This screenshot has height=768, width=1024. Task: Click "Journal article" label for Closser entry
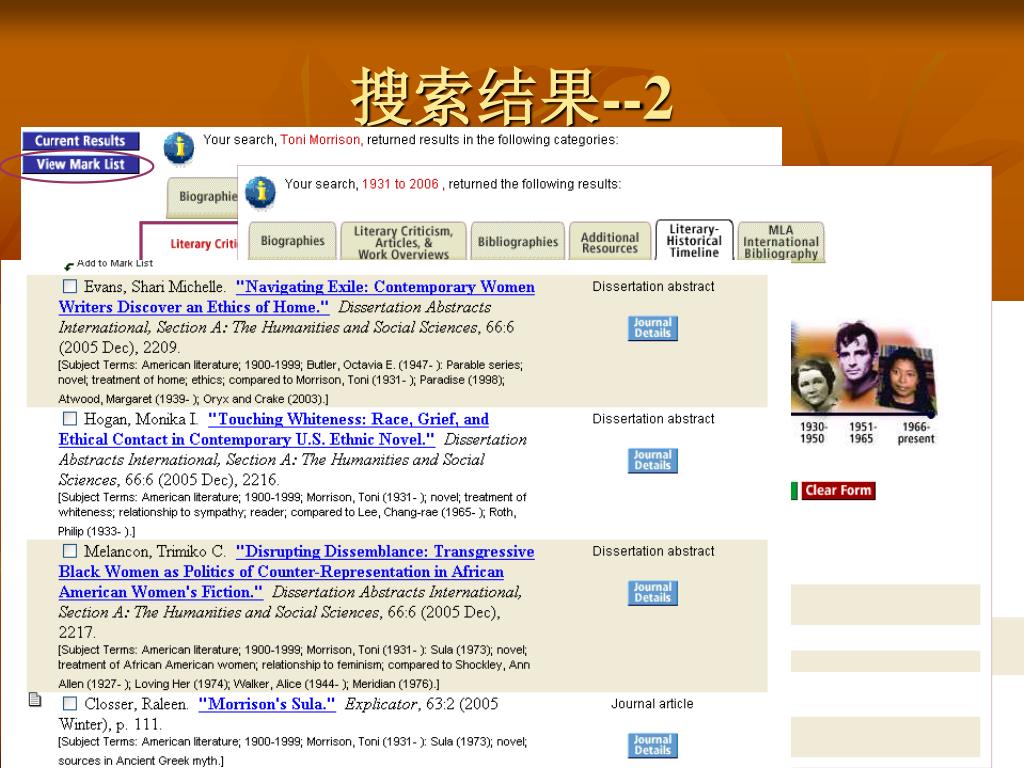pyautogui.click(x=652, y=704)
